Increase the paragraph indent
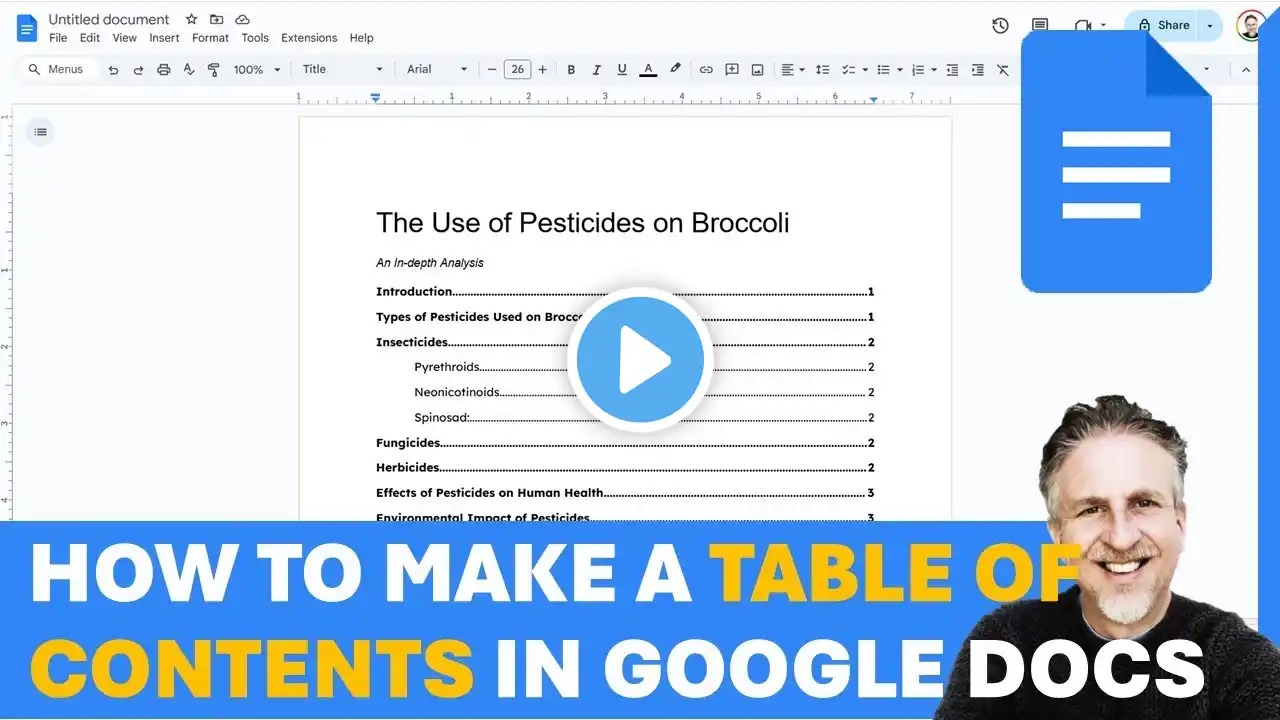Image resolution: width=1280 pixels, height=720 pixels. click(x=977, y=70)
